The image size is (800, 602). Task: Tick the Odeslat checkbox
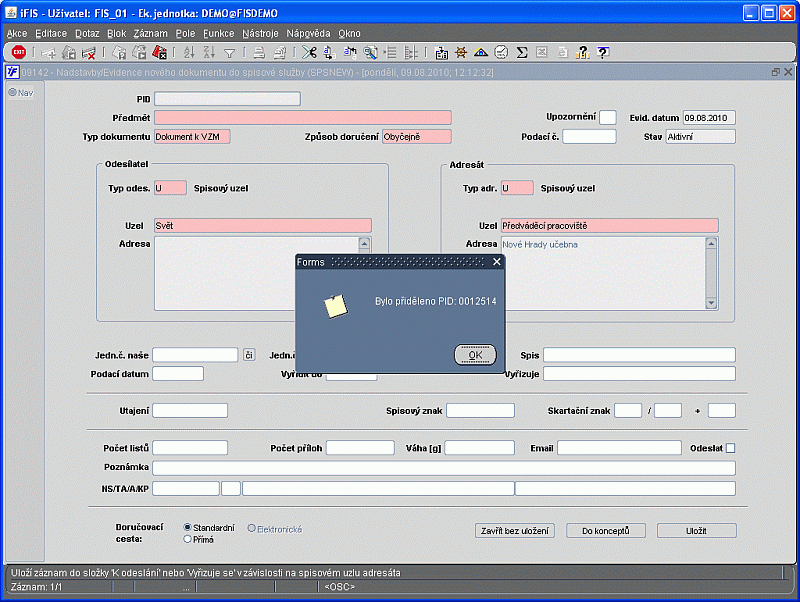tap(731, 448)
